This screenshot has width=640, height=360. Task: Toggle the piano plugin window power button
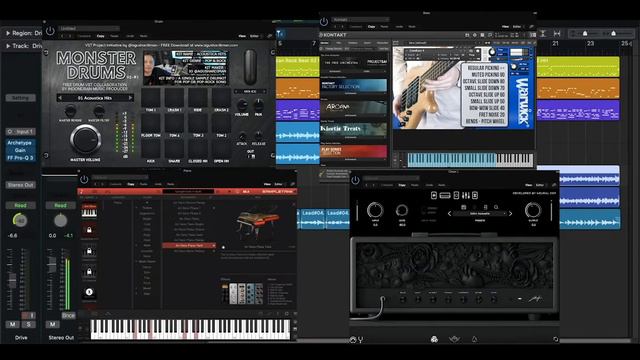tap(84, 179)
